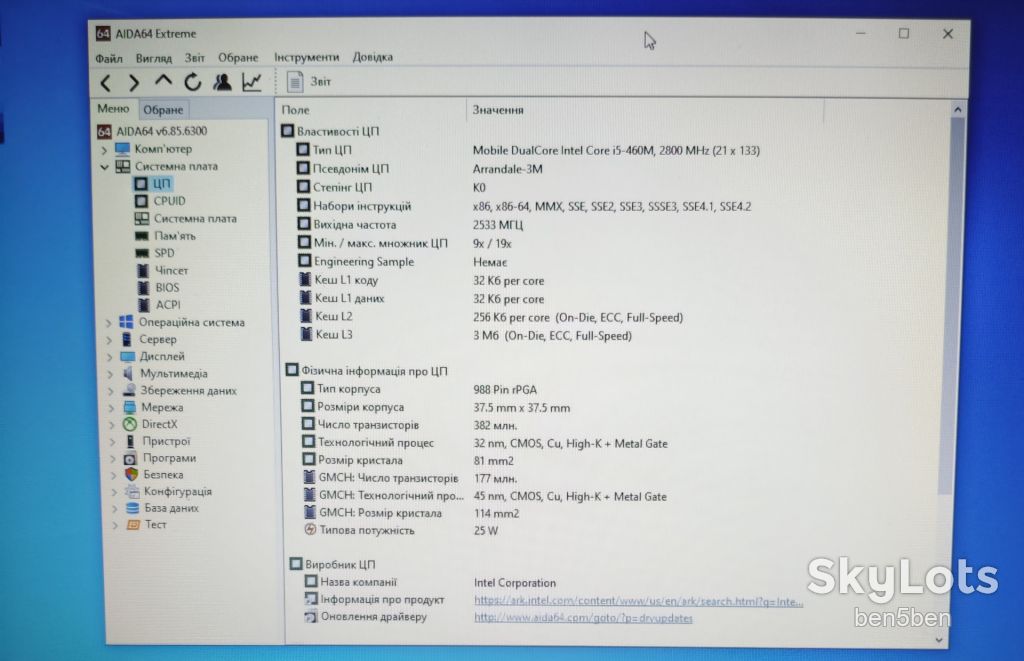Select the ЦП node in the tree
1024x661 pixels.
pyautogui.click(x=154, y=184)
